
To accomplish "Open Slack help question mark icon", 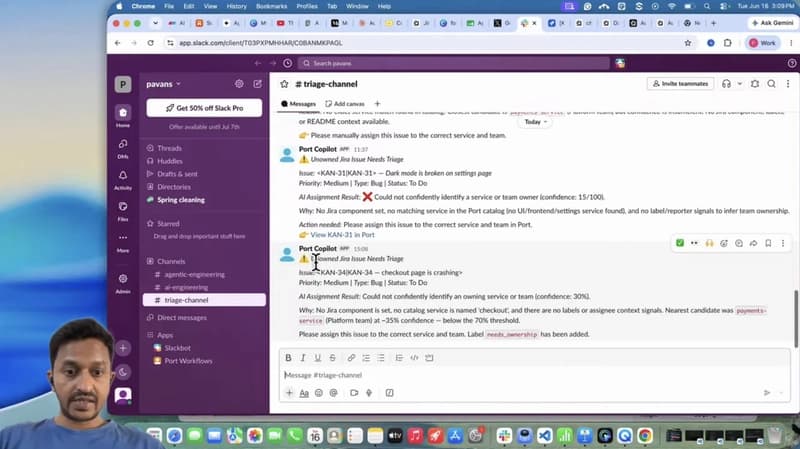I will coord(791,63).
